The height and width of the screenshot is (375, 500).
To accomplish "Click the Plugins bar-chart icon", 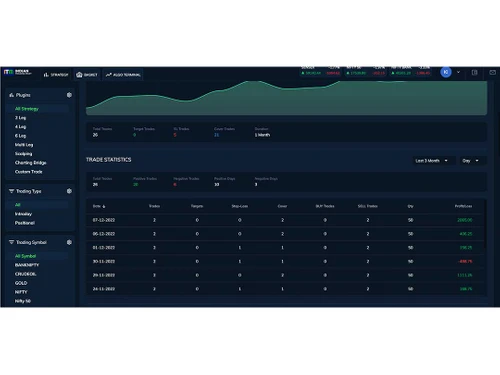I will point(12,95).
